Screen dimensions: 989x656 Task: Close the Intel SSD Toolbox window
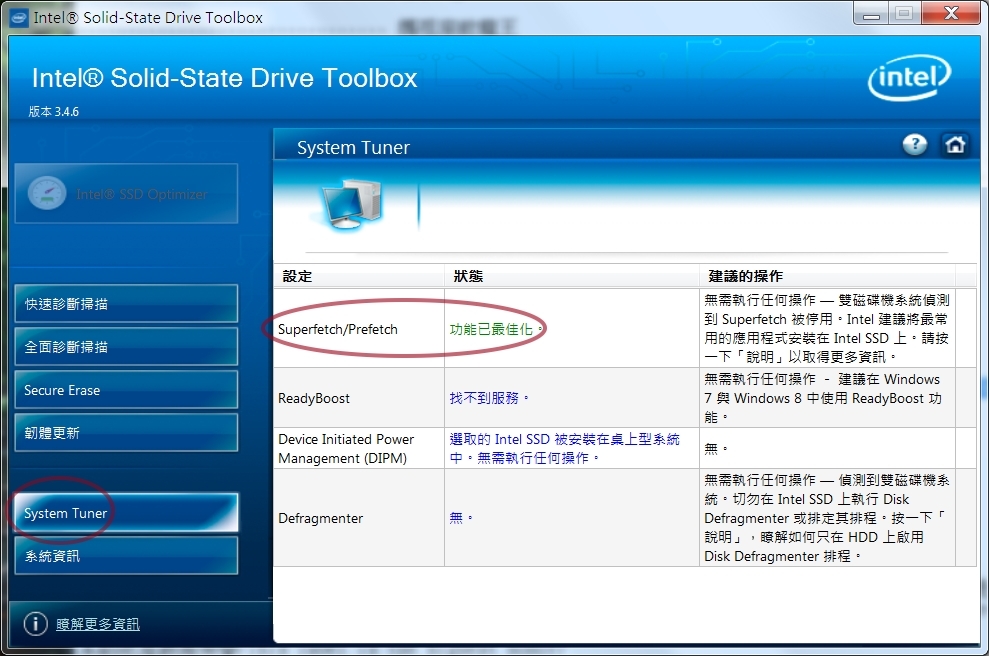[x=951, y=13]
